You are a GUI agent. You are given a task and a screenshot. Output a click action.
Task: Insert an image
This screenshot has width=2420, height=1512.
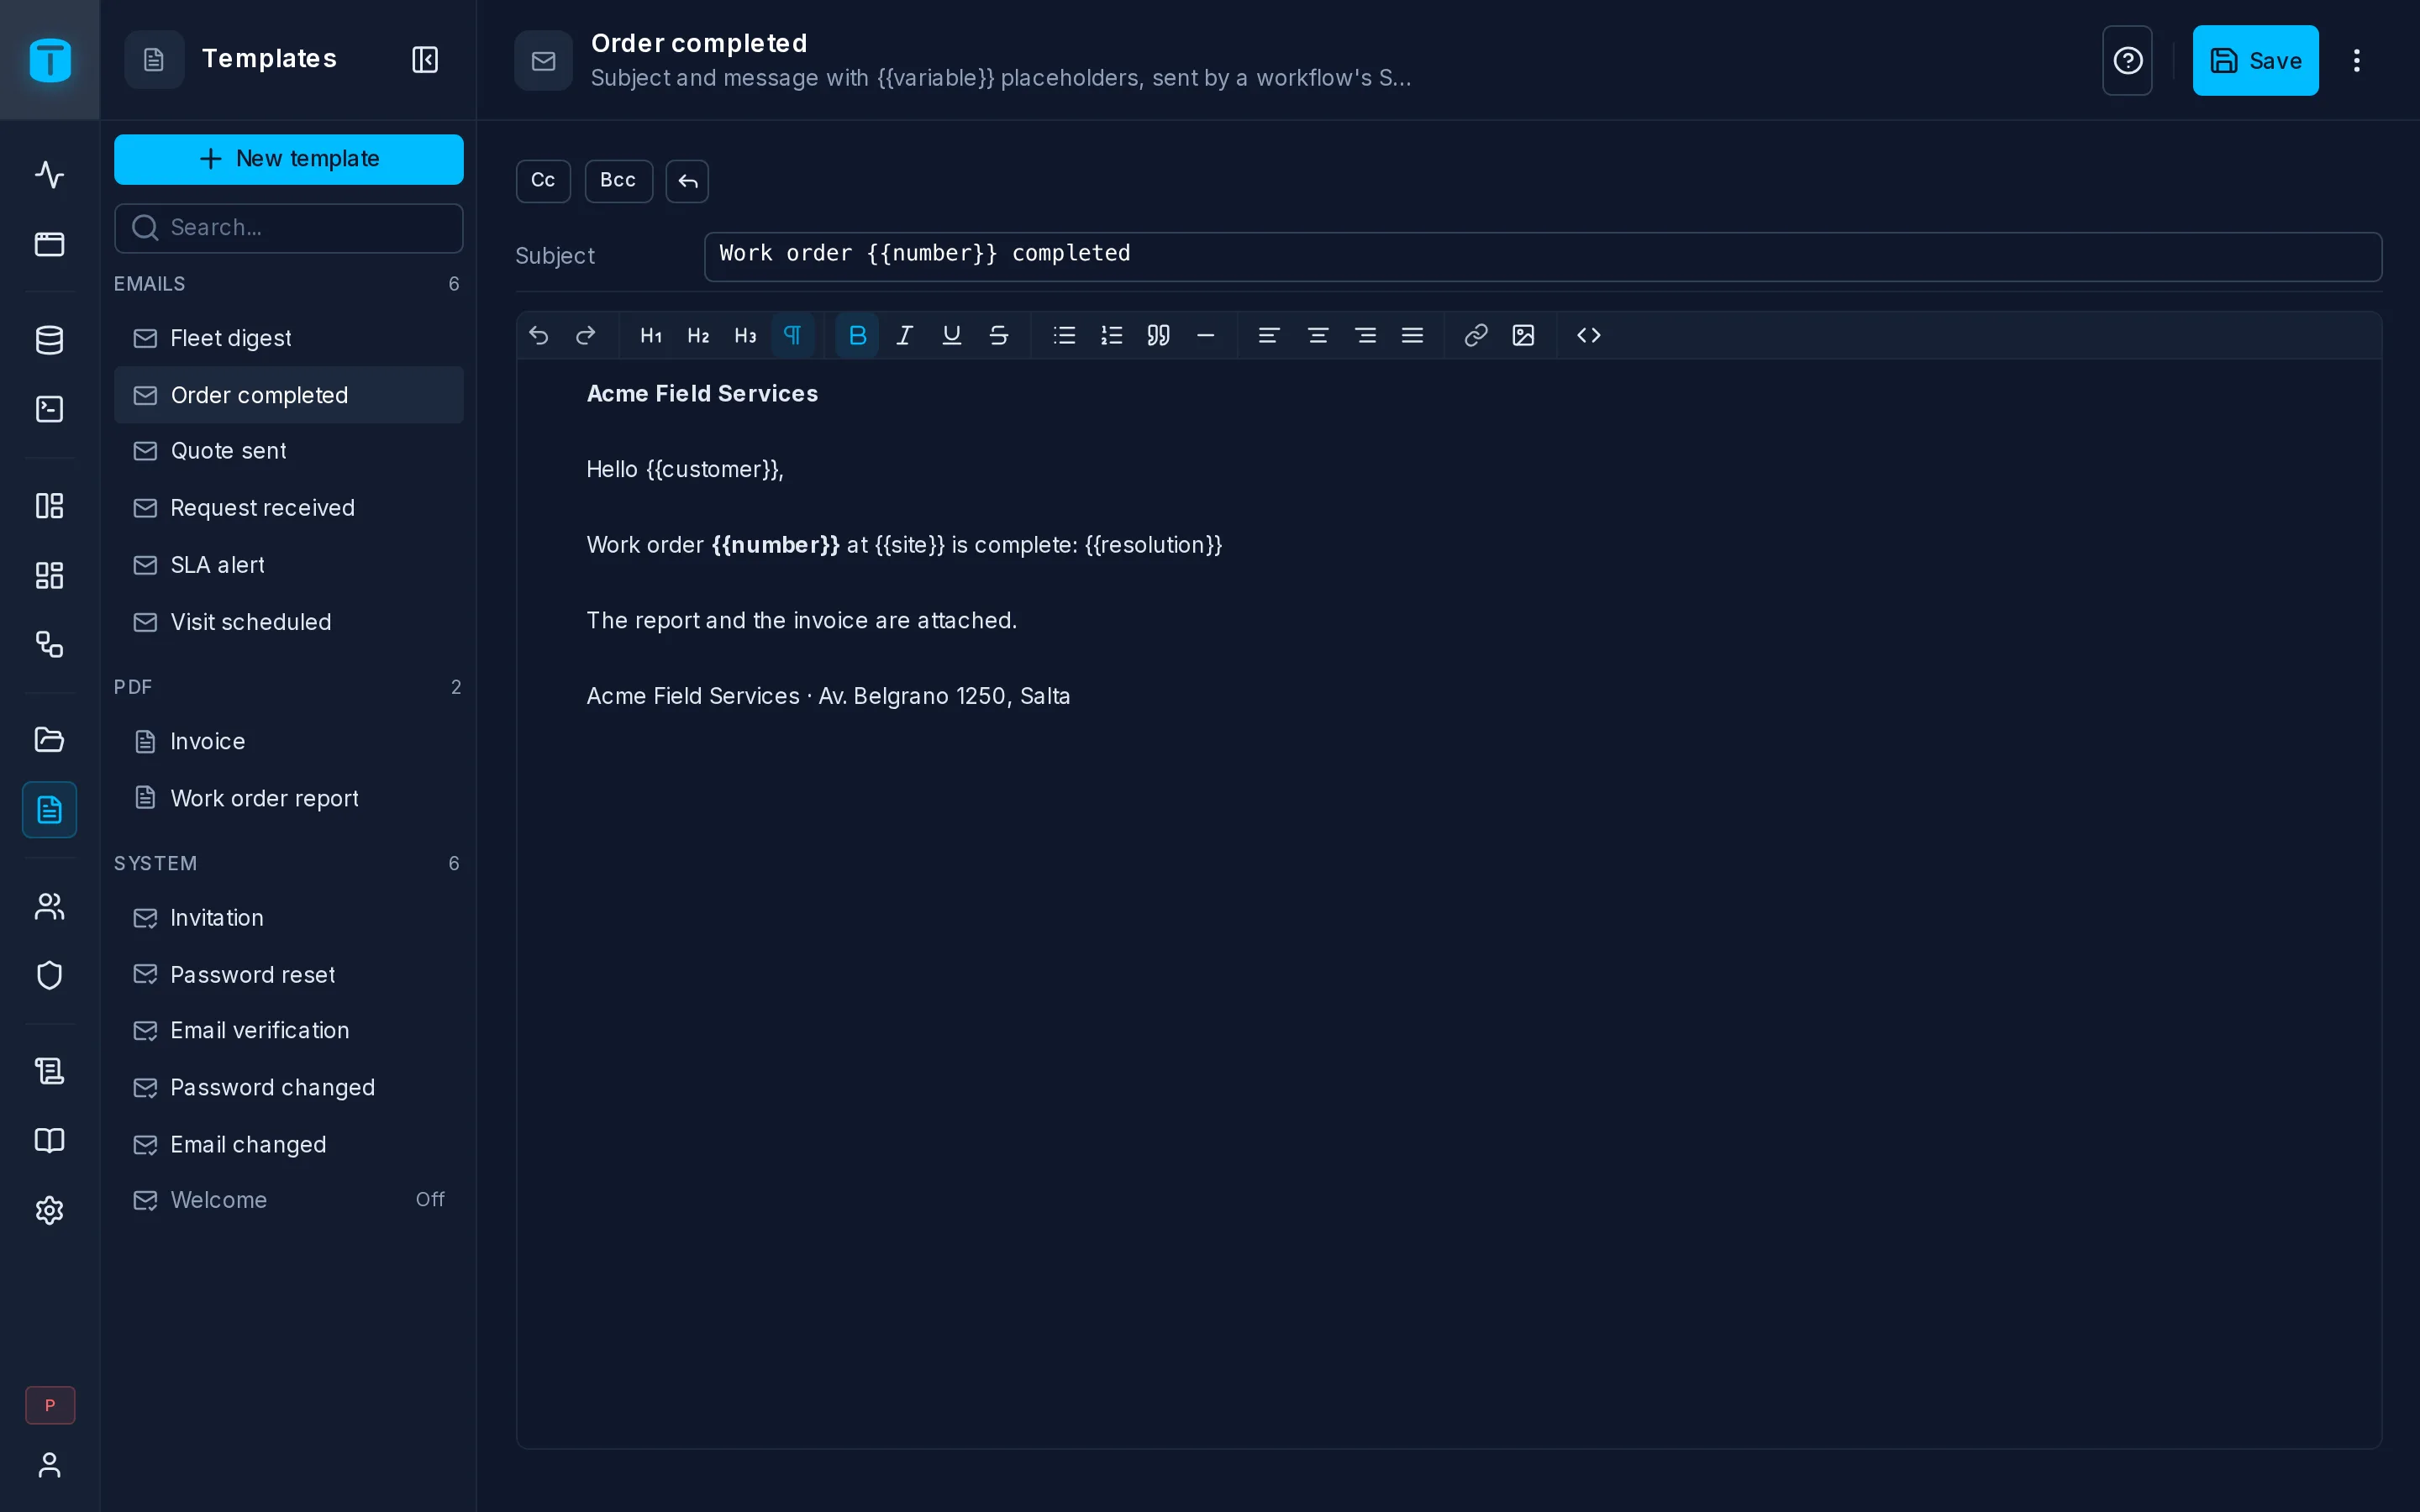(1523, 335)
